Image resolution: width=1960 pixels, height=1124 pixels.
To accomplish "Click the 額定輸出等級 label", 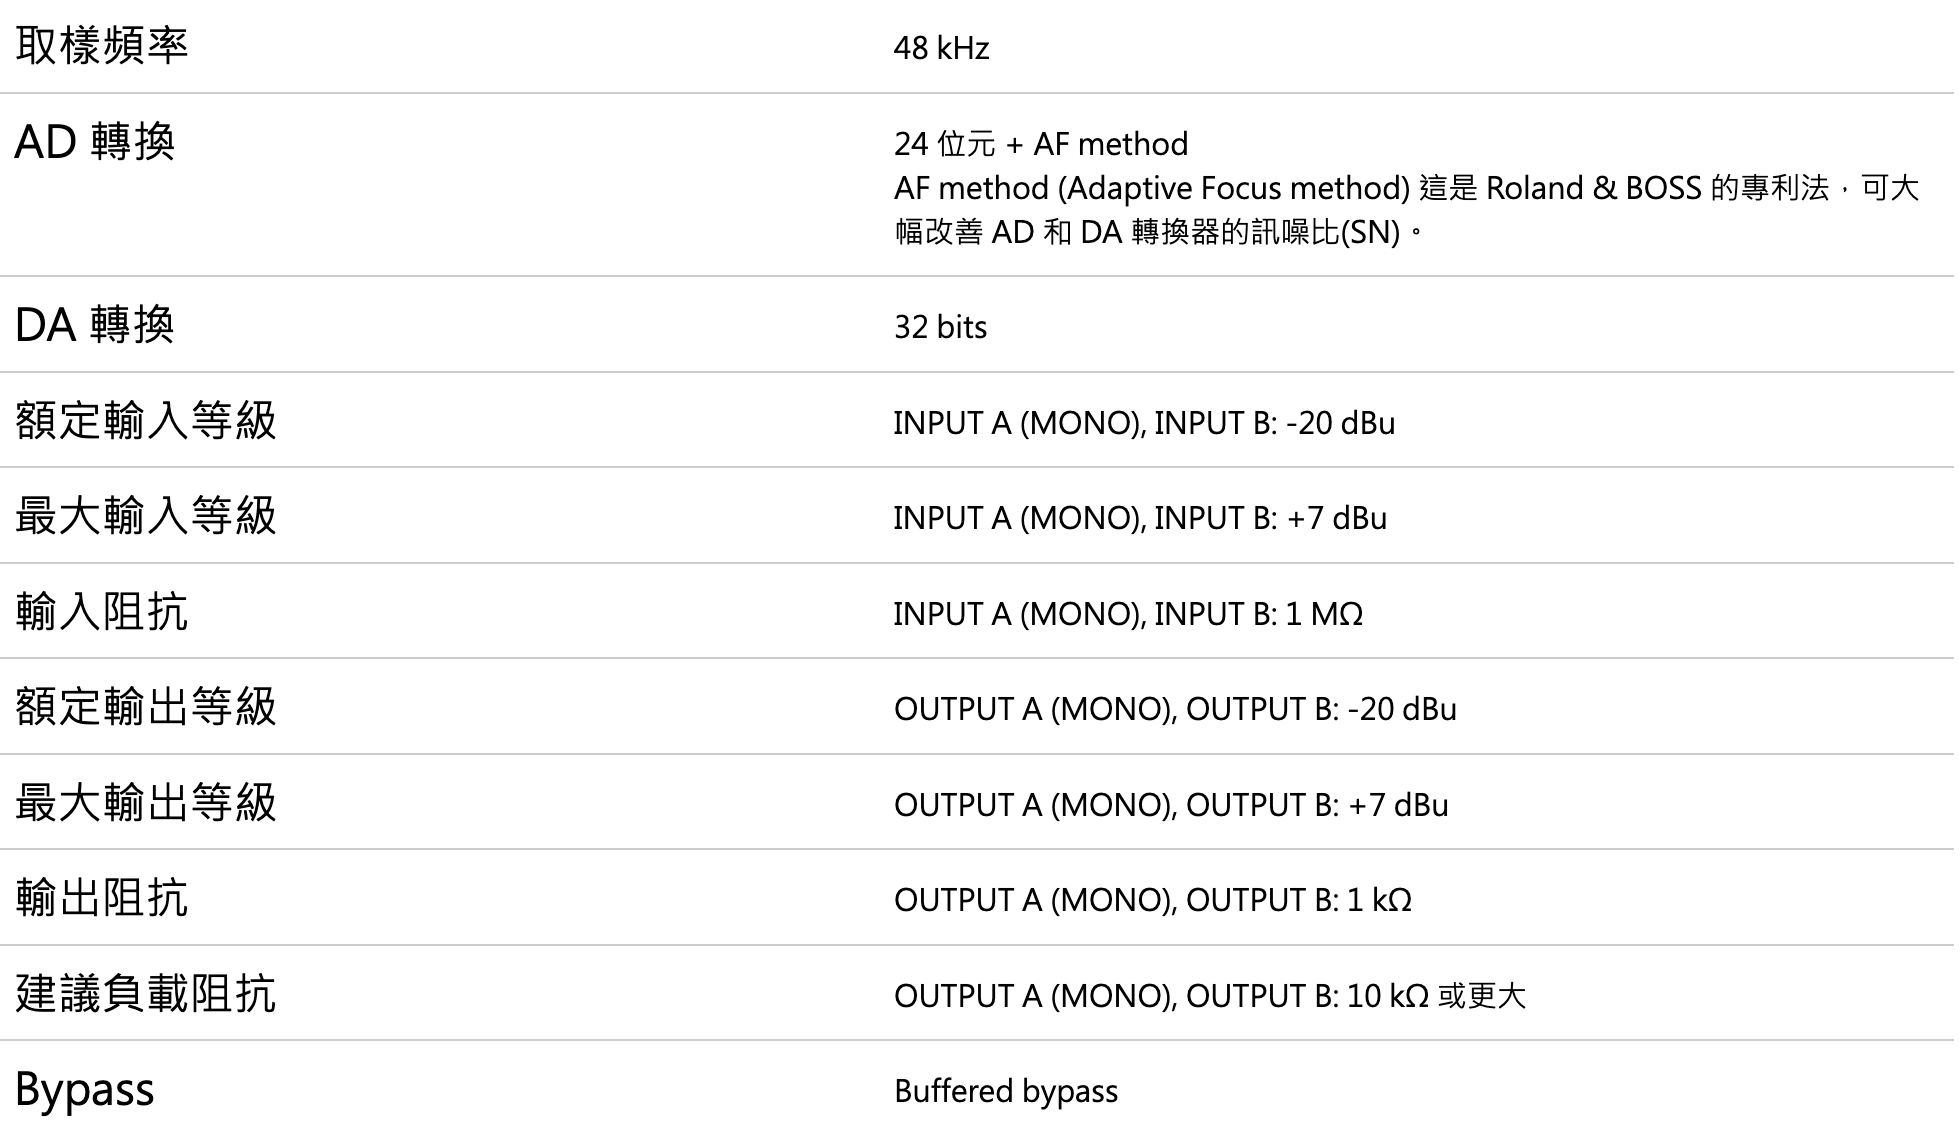I will pos(146,707).
